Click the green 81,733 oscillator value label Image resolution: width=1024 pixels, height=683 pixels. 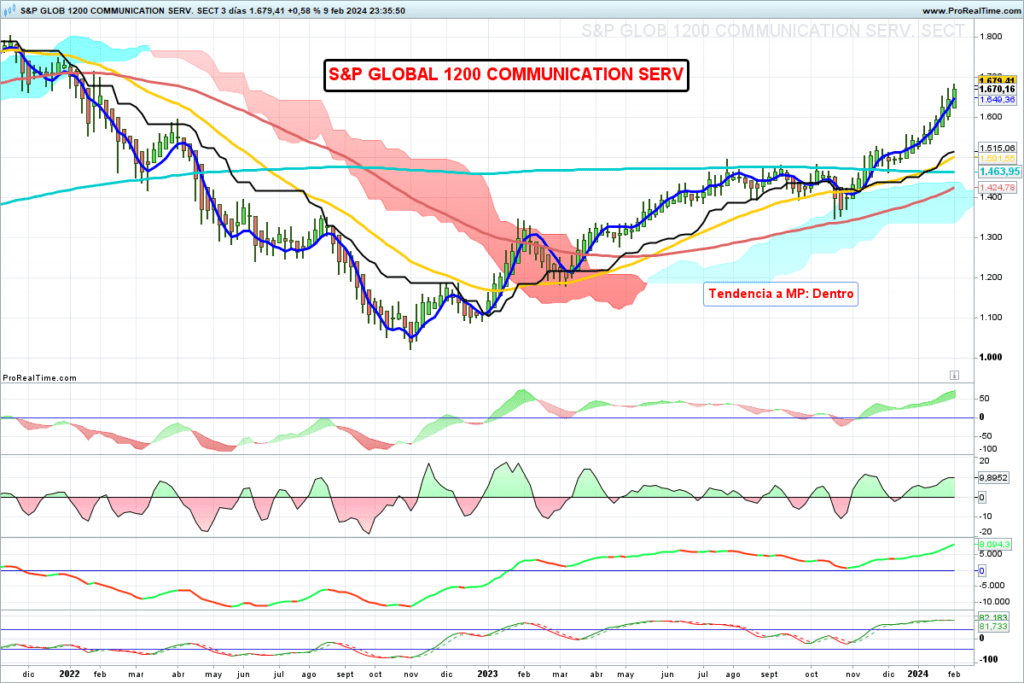[993, 627]
